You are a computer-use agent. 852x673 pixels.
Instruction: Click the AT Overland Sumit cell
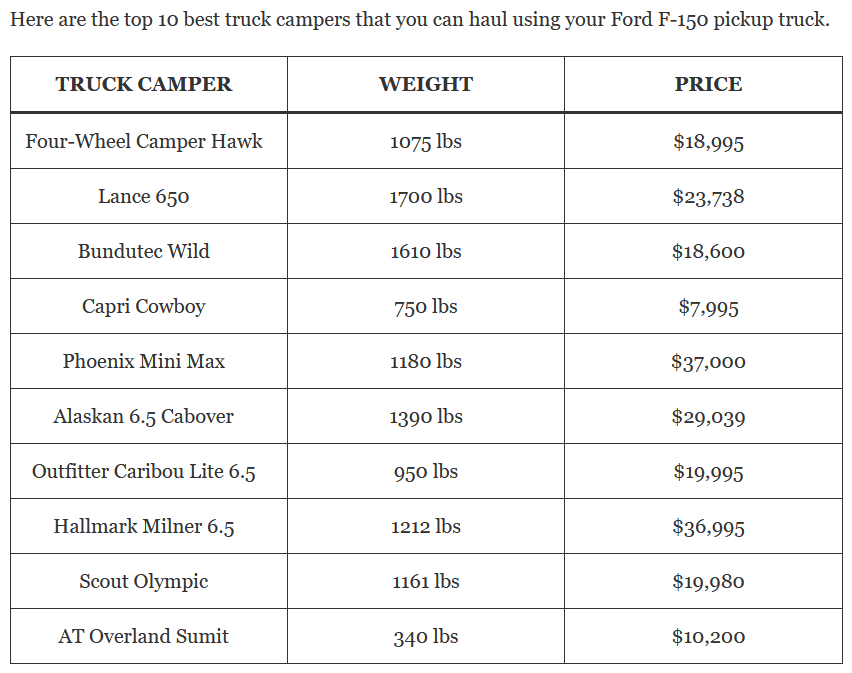tap(144, 637)
